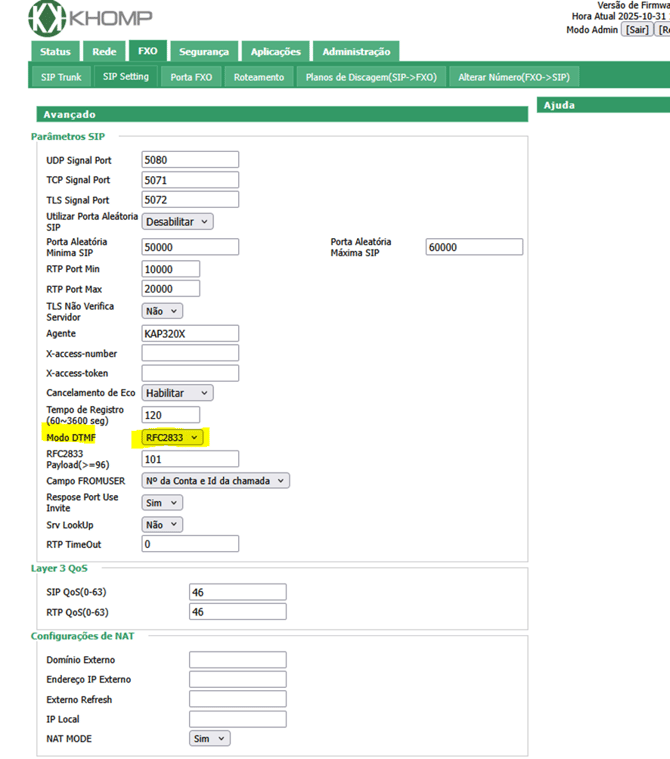Click the Endereço IP Externo field

tap(237, 679)
